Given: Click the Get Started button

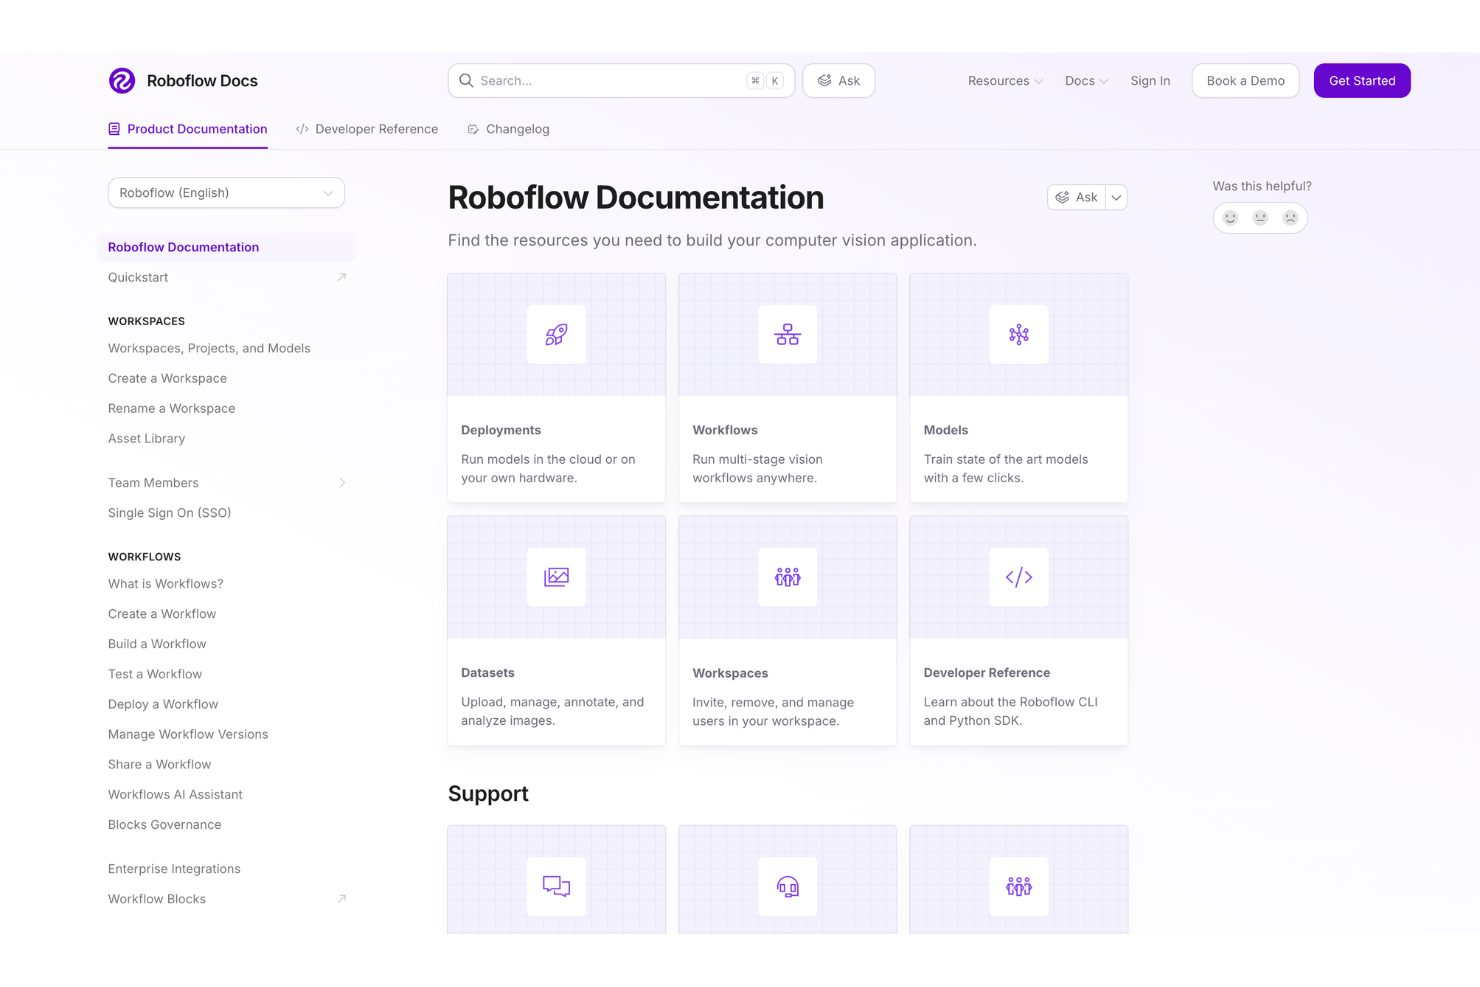Looking at the screenshot, I should point(1362,80).
